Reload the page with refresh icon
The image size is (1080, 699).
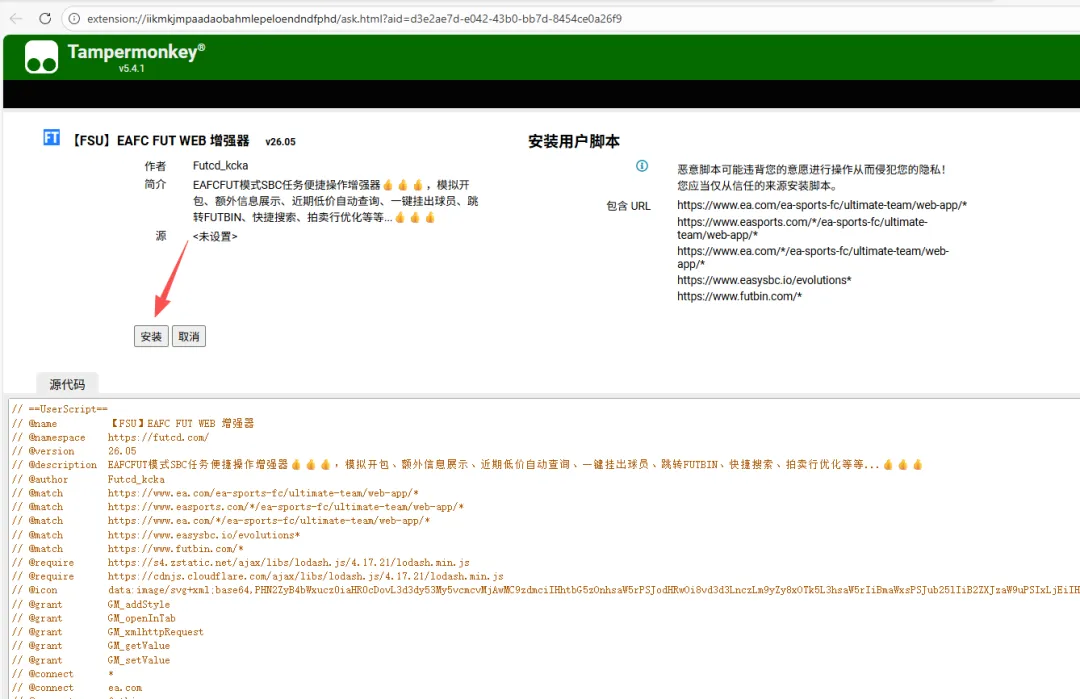(x=45, y=19)
